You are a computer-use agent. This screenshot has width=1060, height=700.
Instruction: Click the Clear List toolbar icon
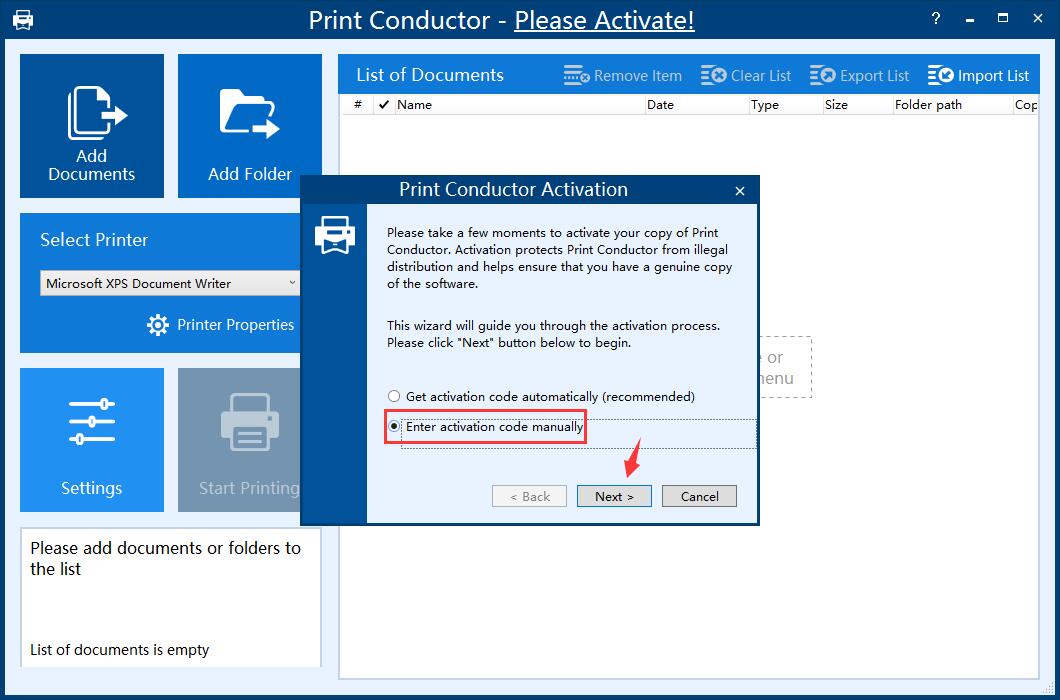[714, 76]
